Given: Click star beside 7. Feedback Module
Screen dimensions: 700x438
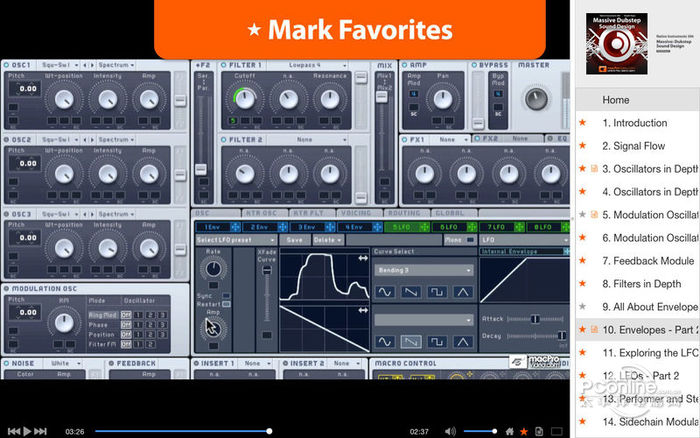Looking at the screenshot, I should 582,261.
